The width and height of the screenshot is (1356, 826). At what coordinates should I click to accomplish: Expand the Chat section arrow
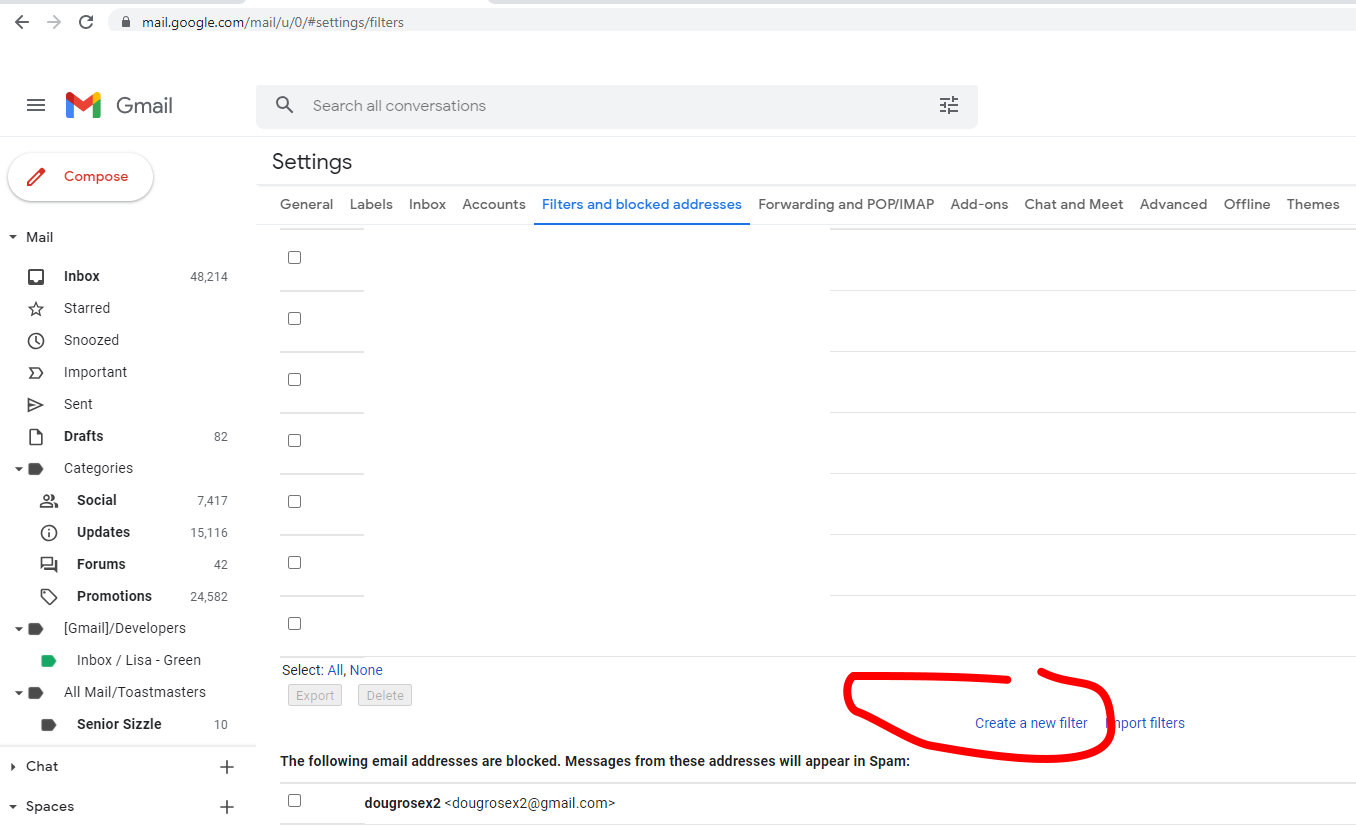[x=13, y=767]
